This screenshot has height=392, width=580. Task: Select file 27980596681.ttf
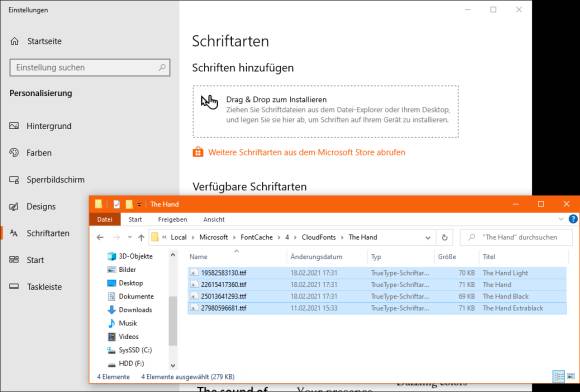[x=224, y=308]
